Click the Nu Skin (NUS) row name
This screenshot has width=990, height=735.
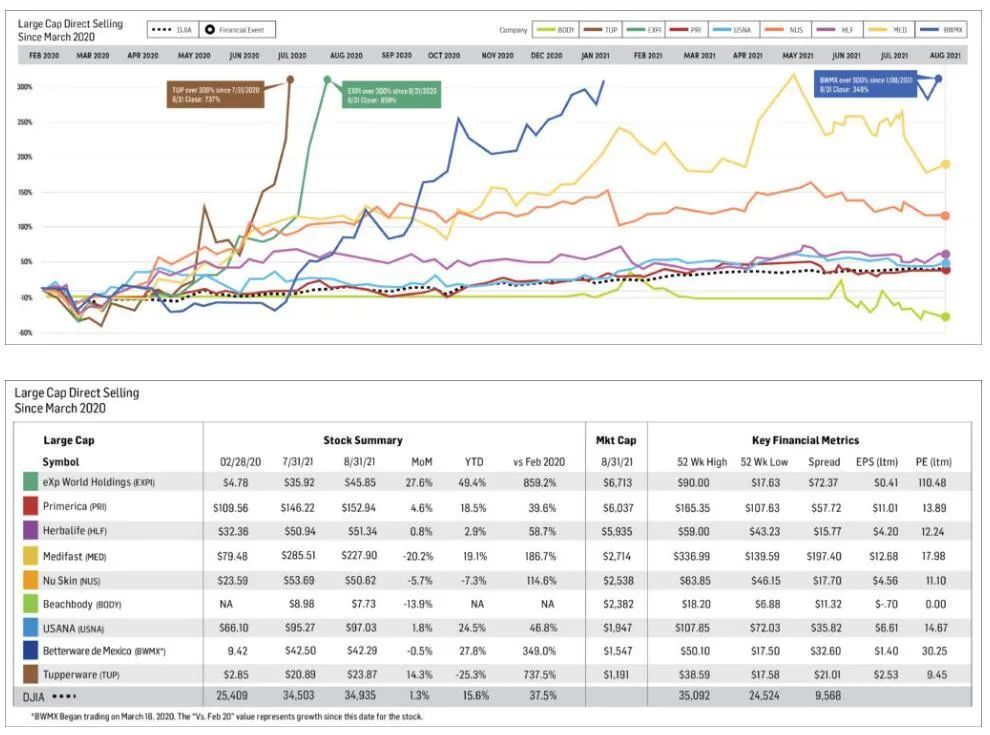(71, 580)
